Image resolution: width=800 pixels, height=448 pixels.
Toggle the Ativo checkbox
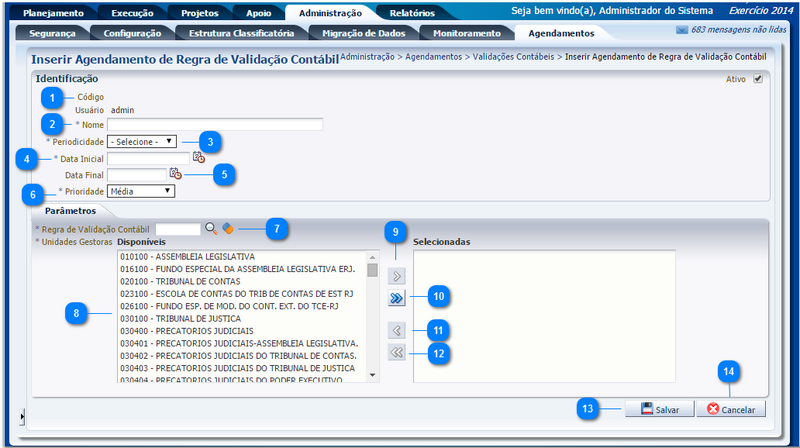click(758, 80)
